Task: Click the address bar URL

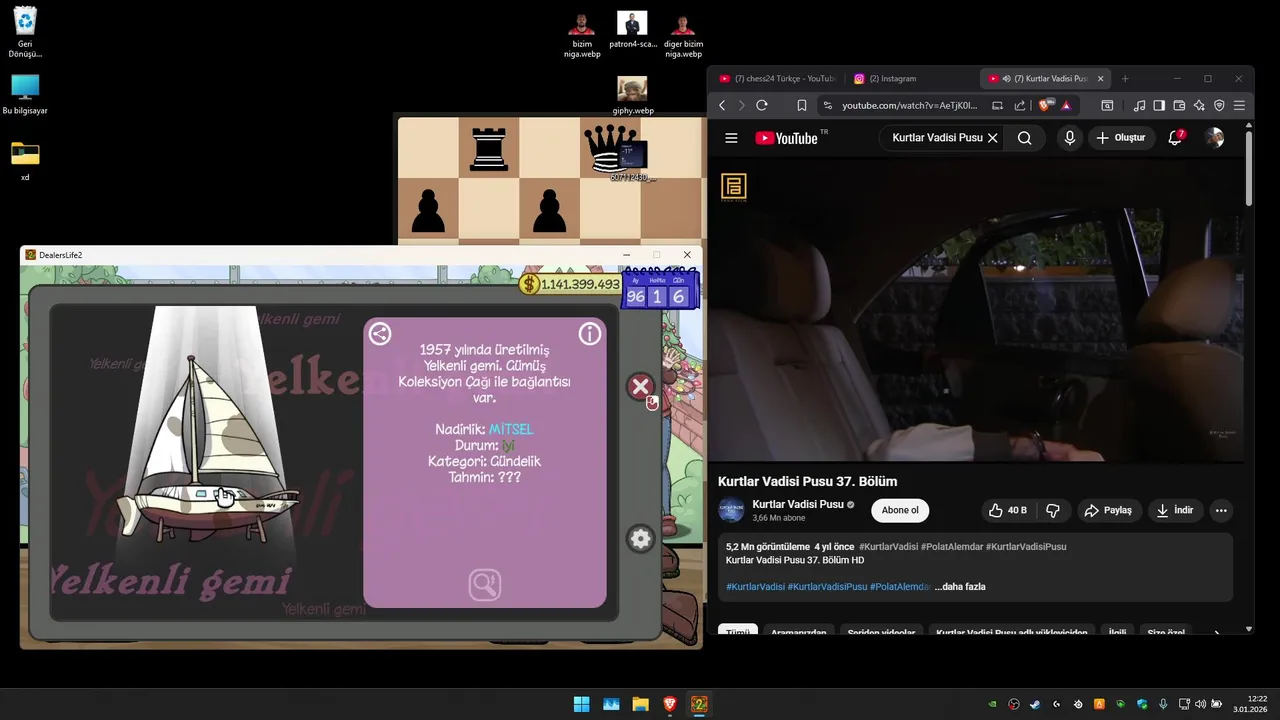Action: (909, 105)
